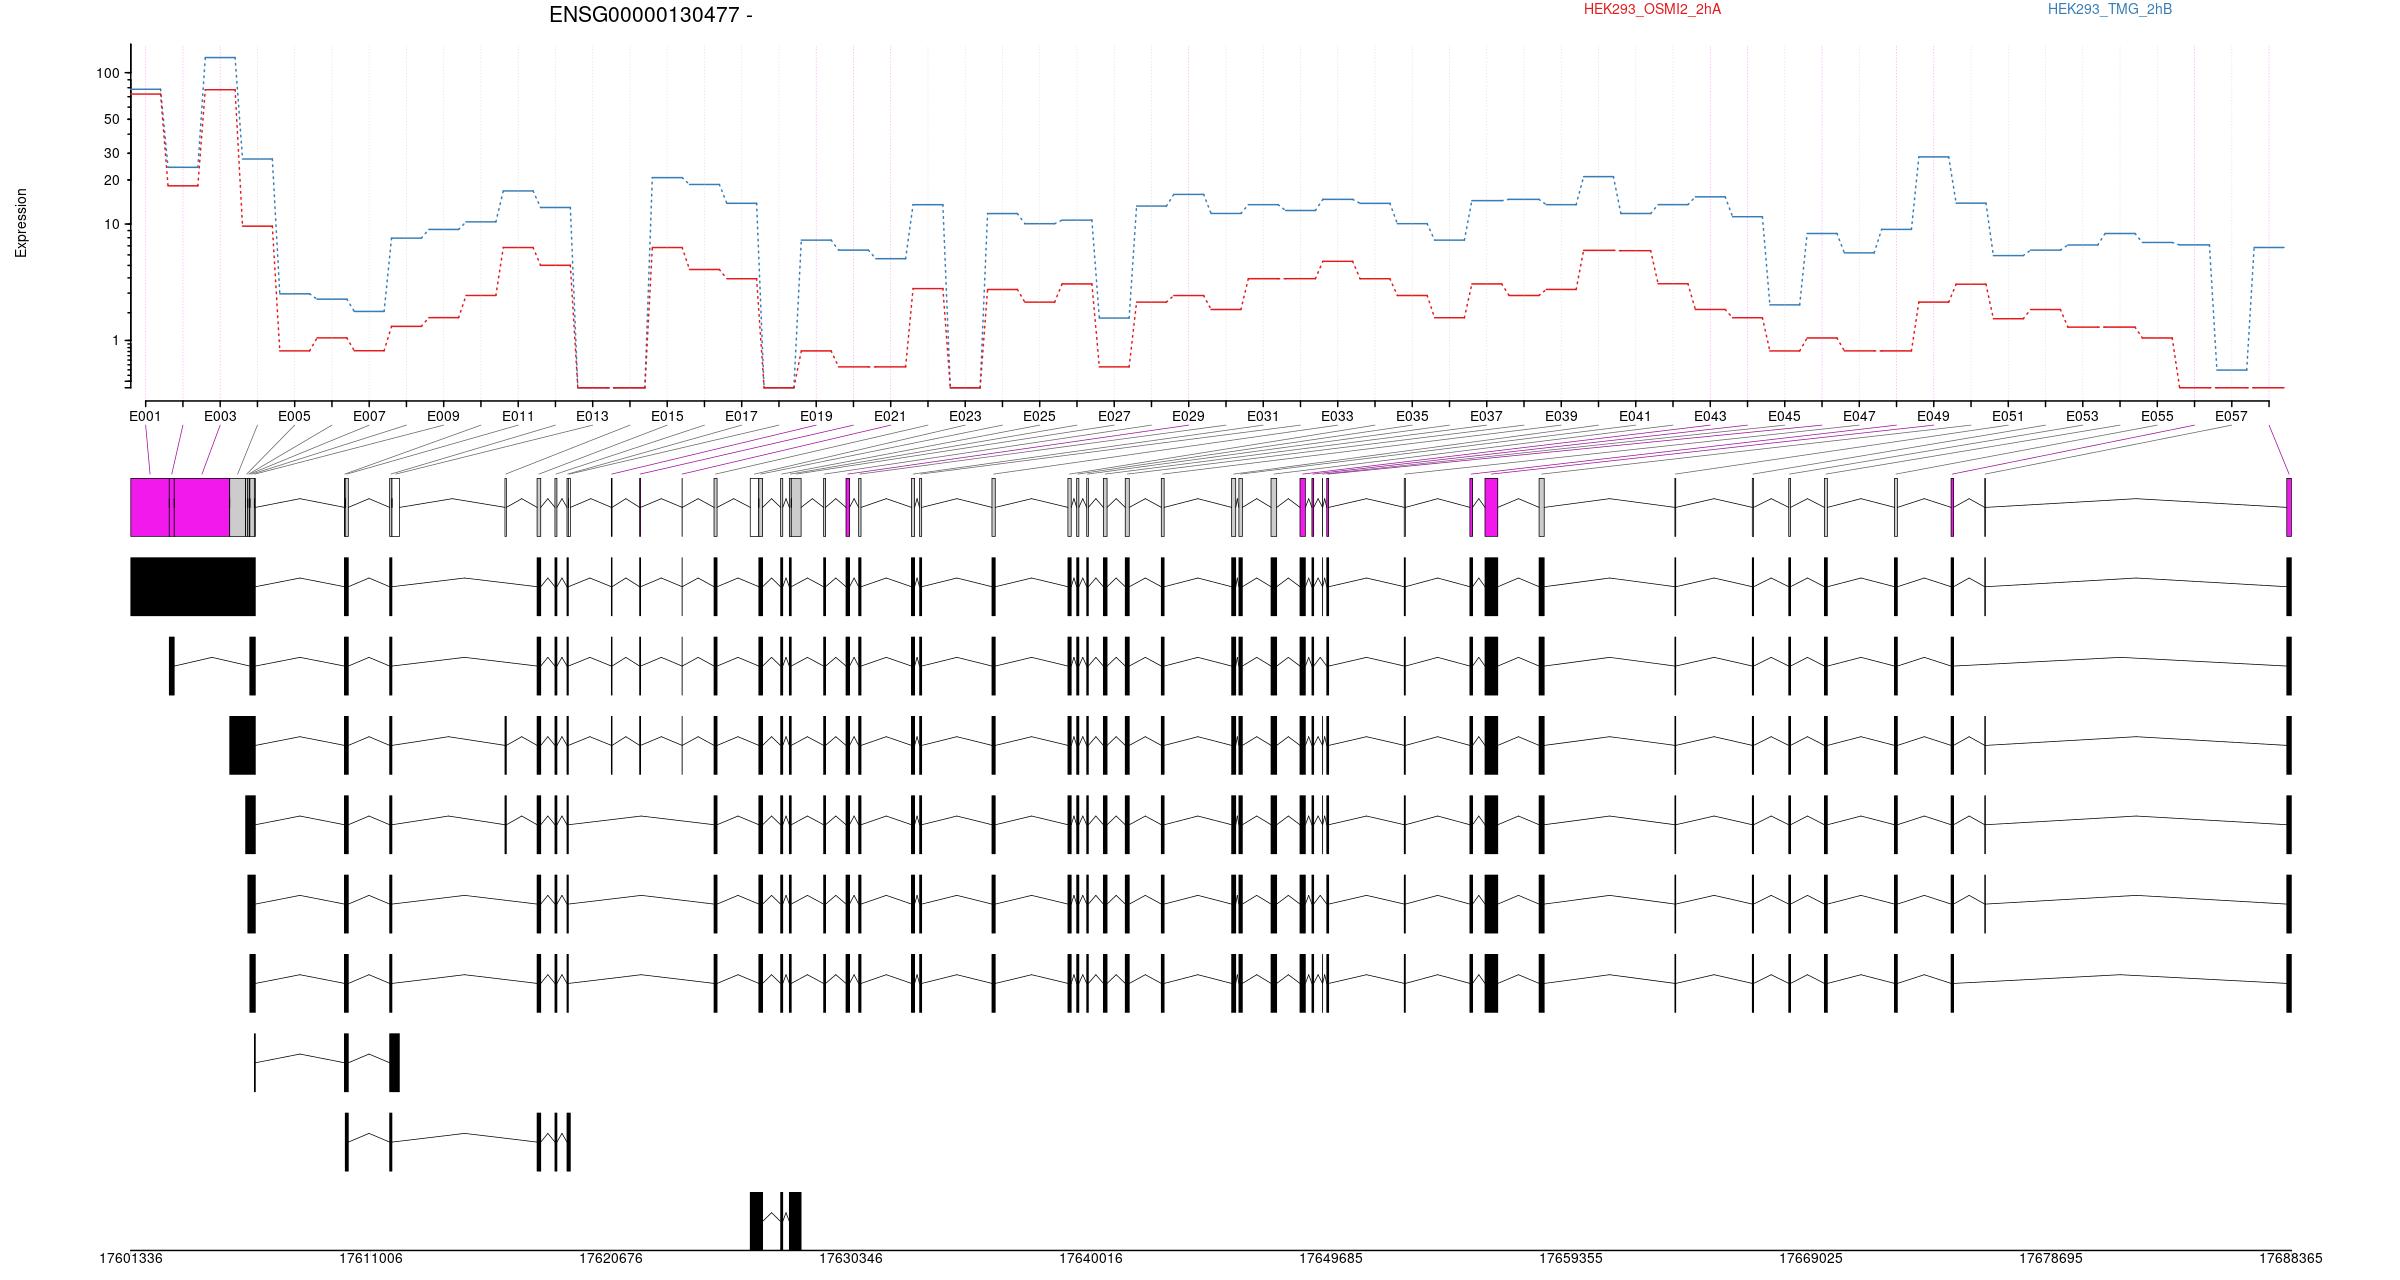Select exon bin label E055
This screenshot has width=2400, height=1280.
[2157, 416]
